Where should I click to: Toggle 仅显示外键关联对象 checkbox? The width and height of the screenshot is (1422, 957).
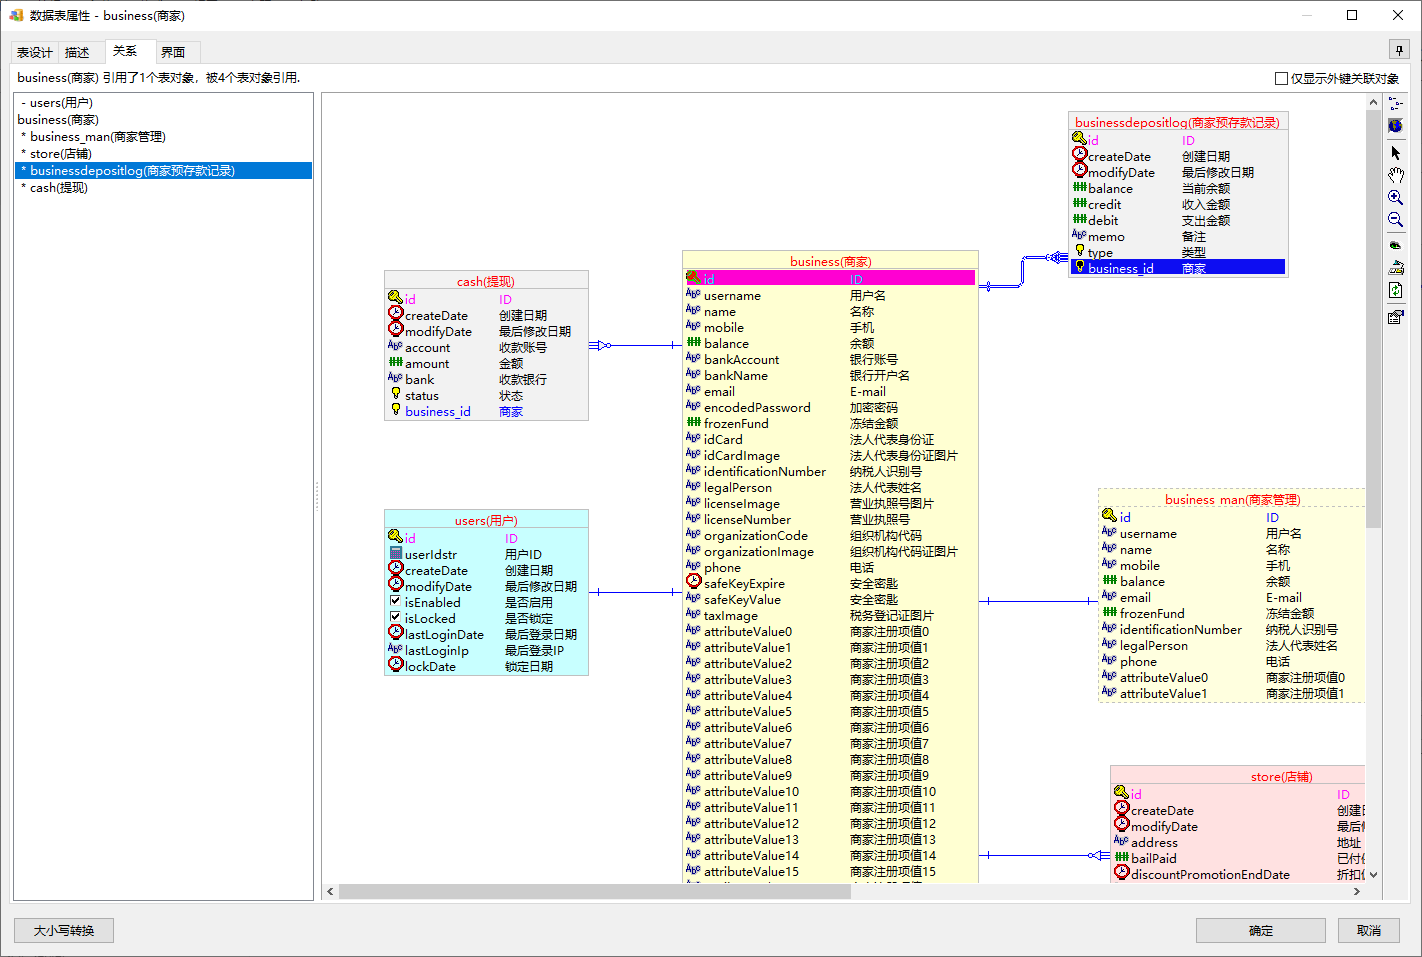(x=1281, y=78)
